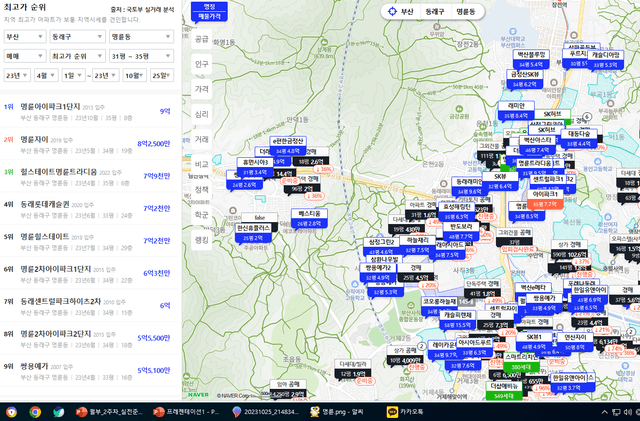Open the orange 아이파크1 map marker
640x421 pixels.
pyautogui.click(x=545, y=199)
